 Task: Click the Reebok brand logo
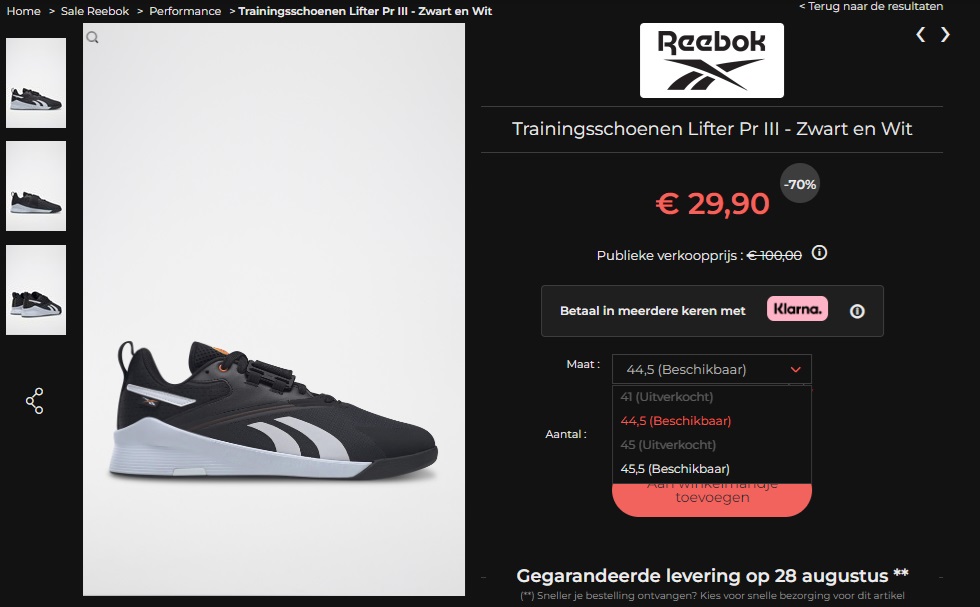pos(712,61)
